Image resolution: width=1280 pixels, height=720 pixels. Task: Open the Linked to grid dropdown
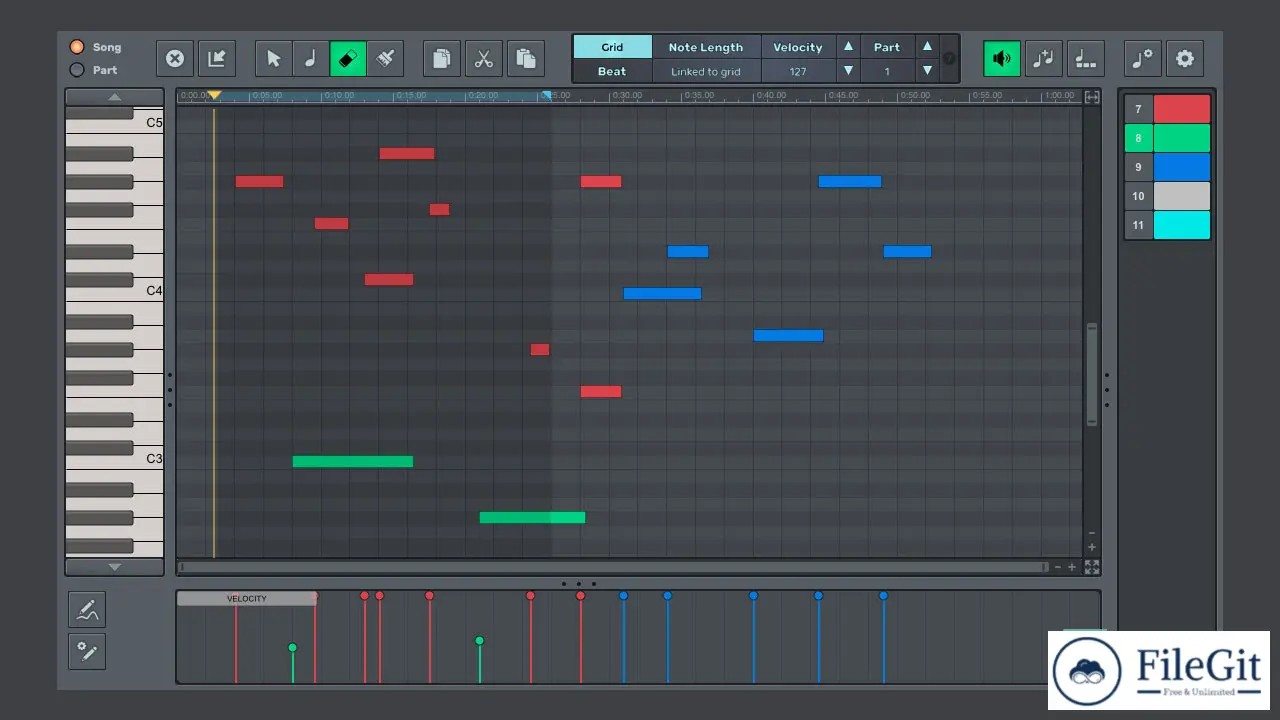pos(706,71)
